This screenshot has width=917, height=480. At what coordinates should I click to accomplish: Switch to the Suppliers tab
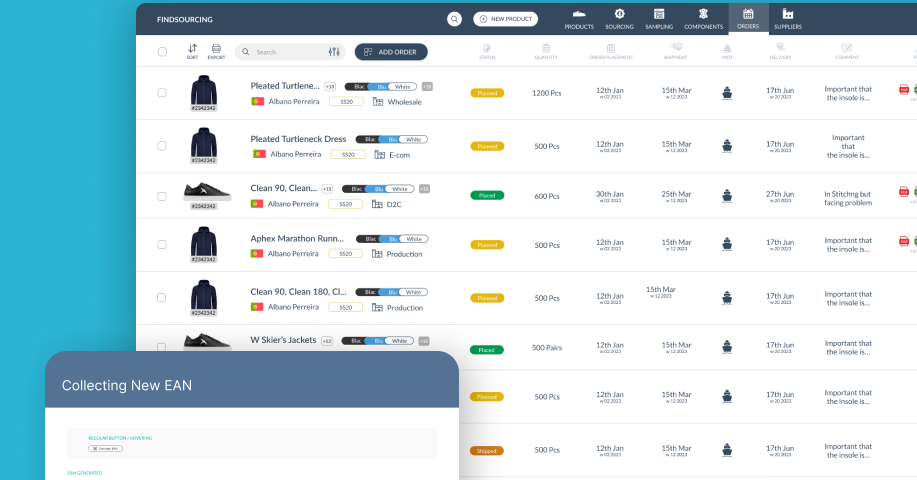[787, 18]
